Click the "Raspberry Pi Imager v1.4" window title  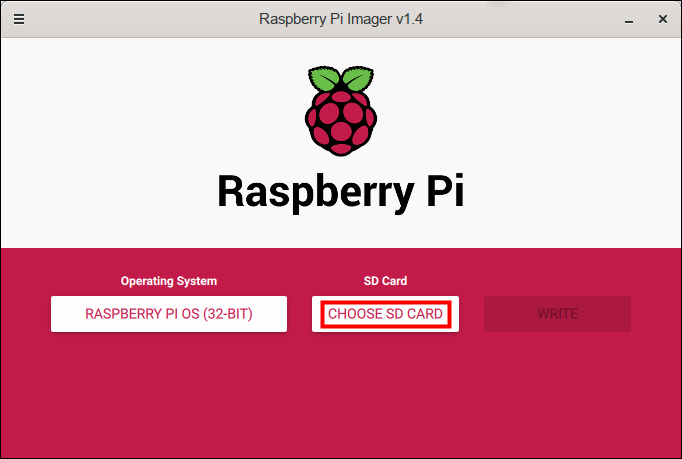[x=340, y=18]
